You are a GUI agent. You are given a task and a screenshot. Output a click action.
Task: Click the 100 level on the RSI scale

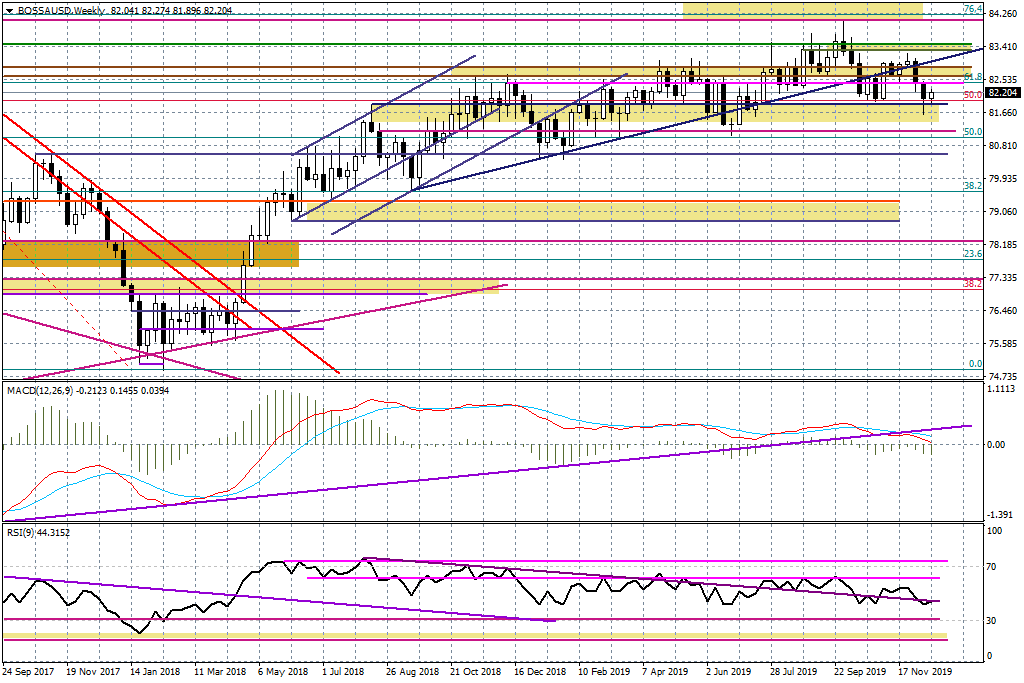995,532
